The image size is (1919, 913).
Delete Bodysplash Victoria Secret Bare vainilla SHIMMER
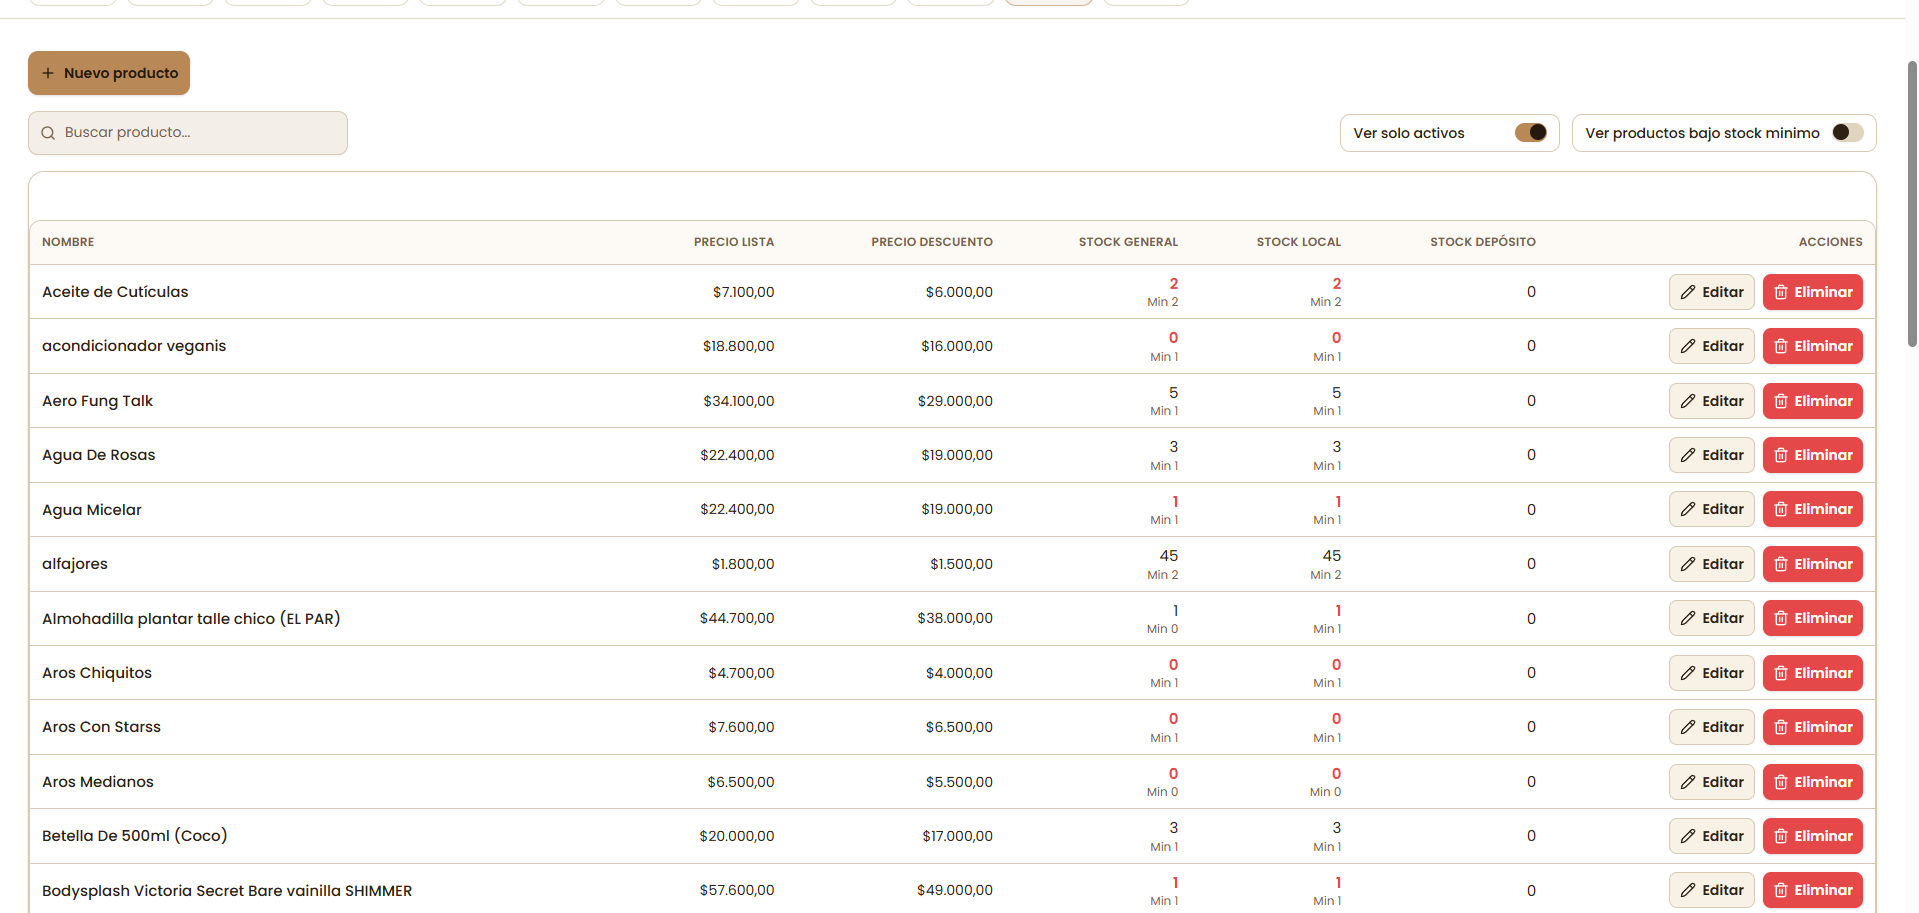pyautogui.click(x=1813, y=890)
